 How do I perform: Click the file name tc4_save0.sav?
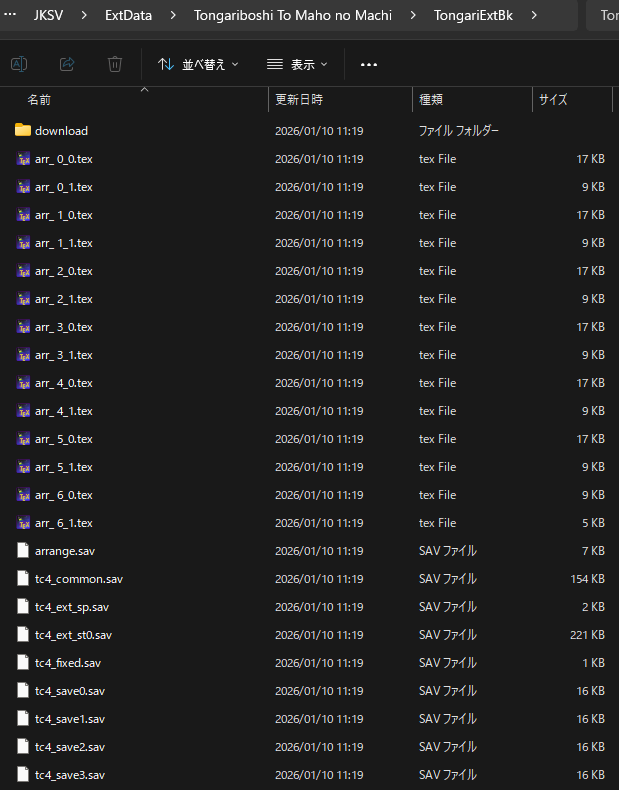(70, 691)
